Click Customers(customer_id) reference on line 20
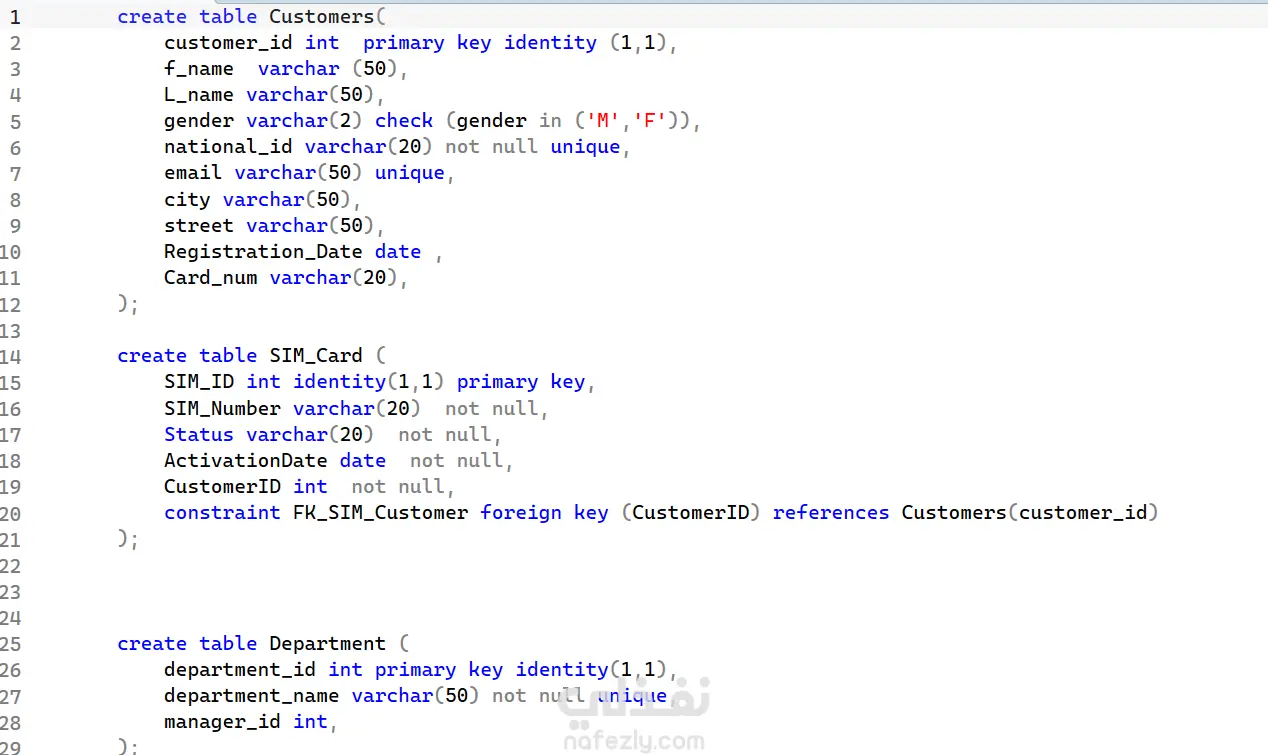This screenshot has width=1268, height=755. pyautogui.click(x=1030, y=512)
